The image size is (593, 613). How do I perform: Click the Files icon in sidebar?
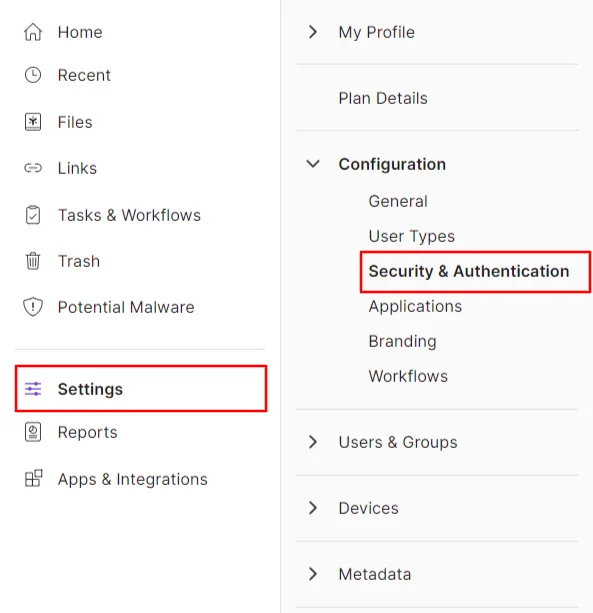[33, 122]
